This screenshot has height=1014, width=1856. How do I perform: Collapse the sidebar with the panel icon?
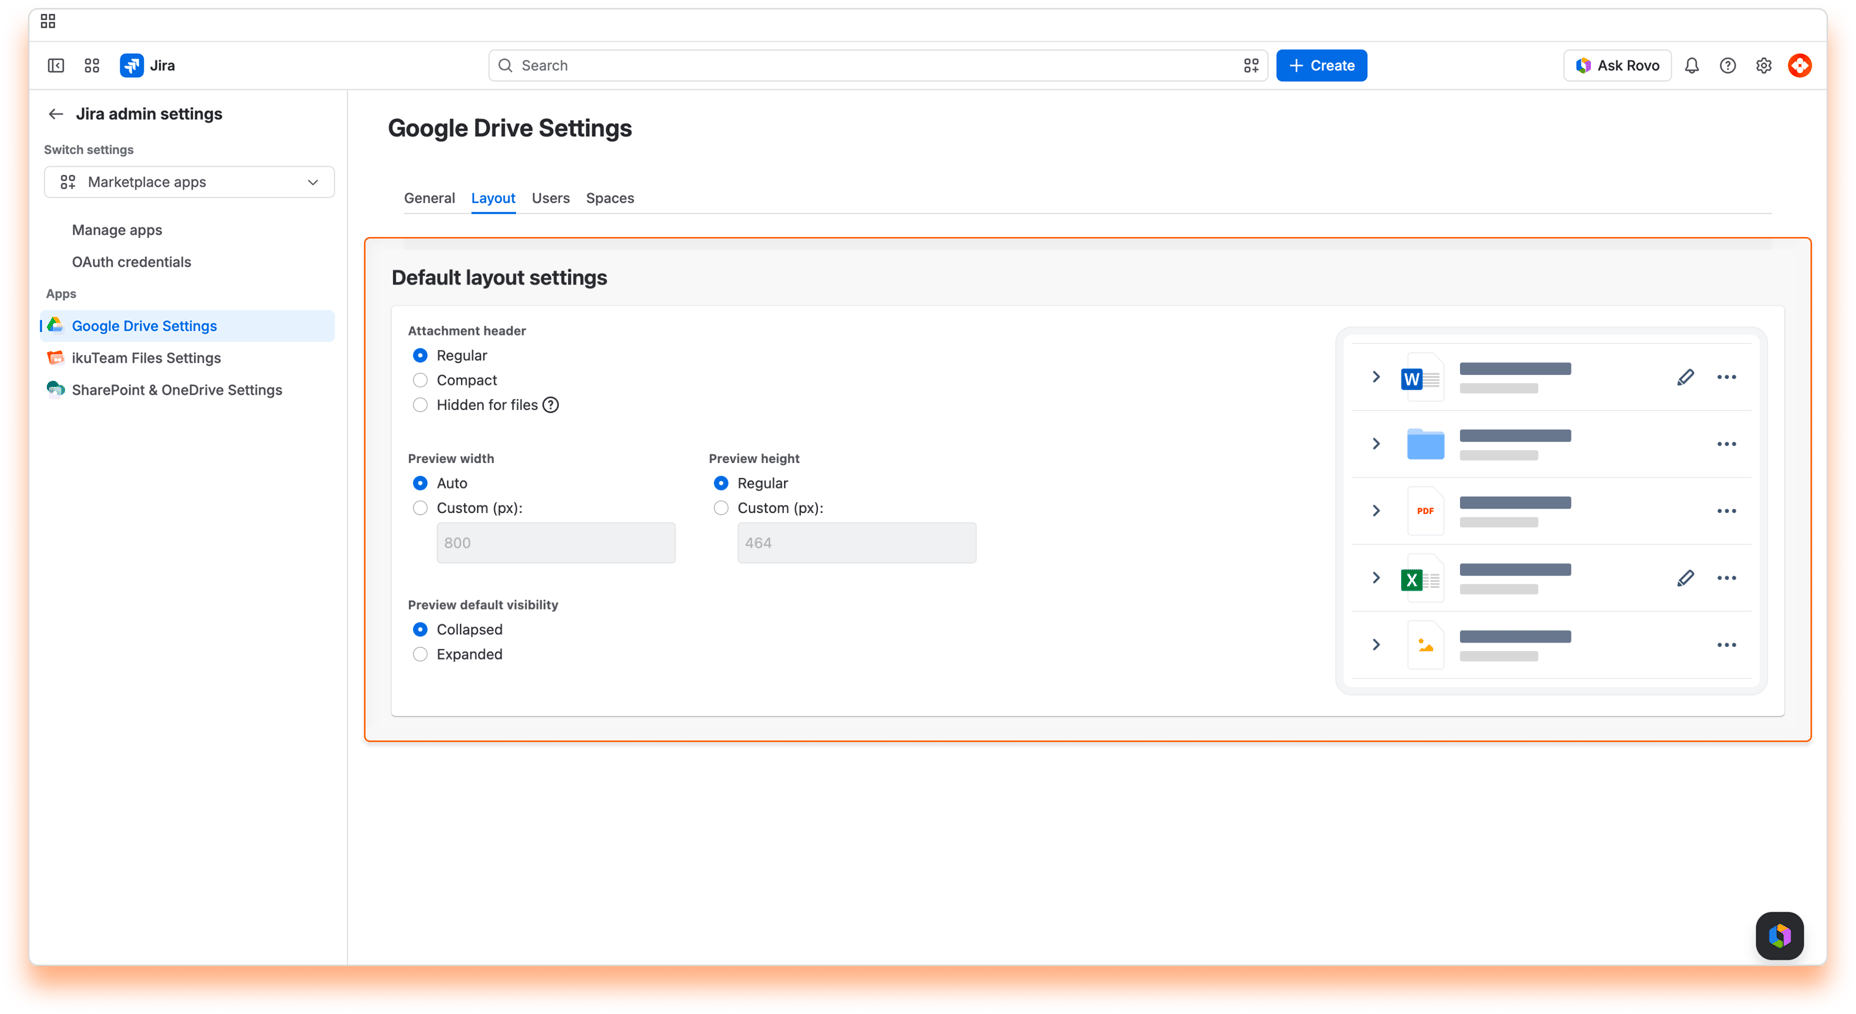[56, 66]
